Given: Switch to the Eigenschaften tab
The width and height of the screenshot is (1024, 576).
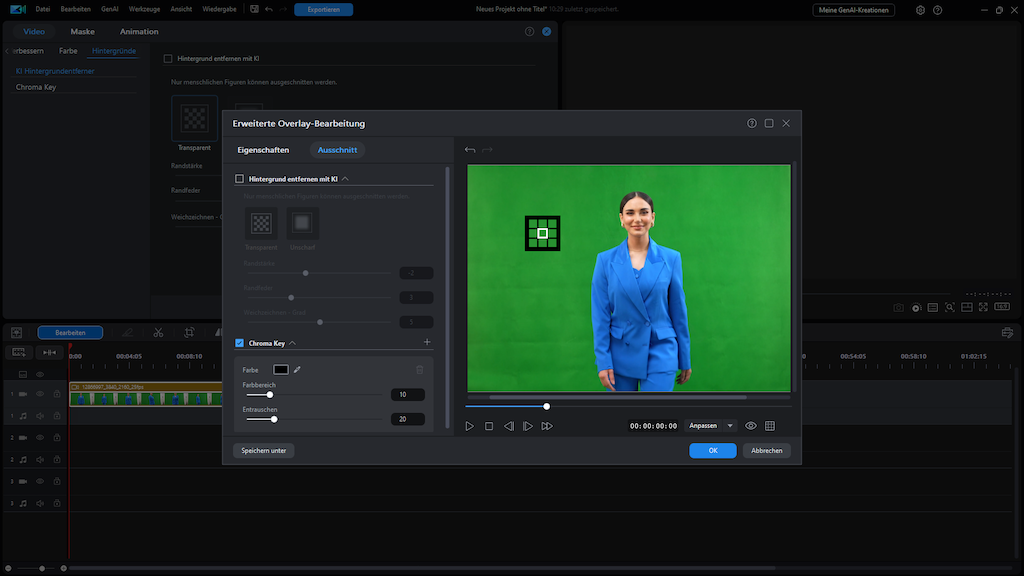Looking at the screenshot, I should pyautogui.click(x=263, y=150).
